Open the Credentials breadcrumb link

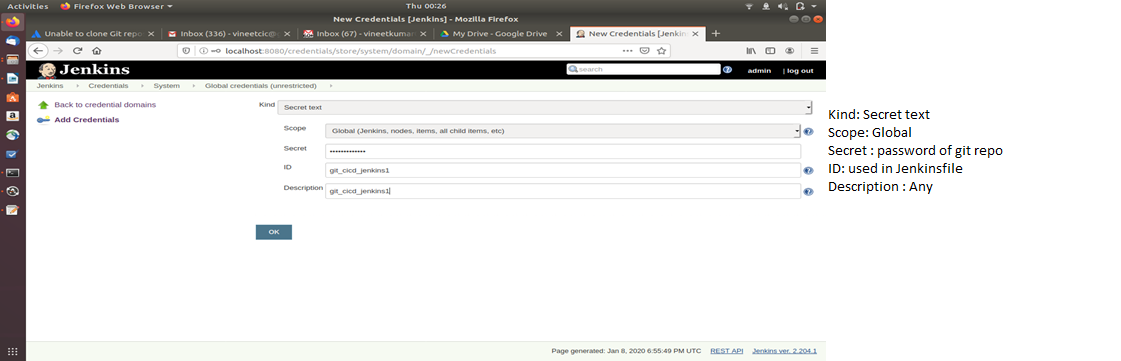(108, 86)
